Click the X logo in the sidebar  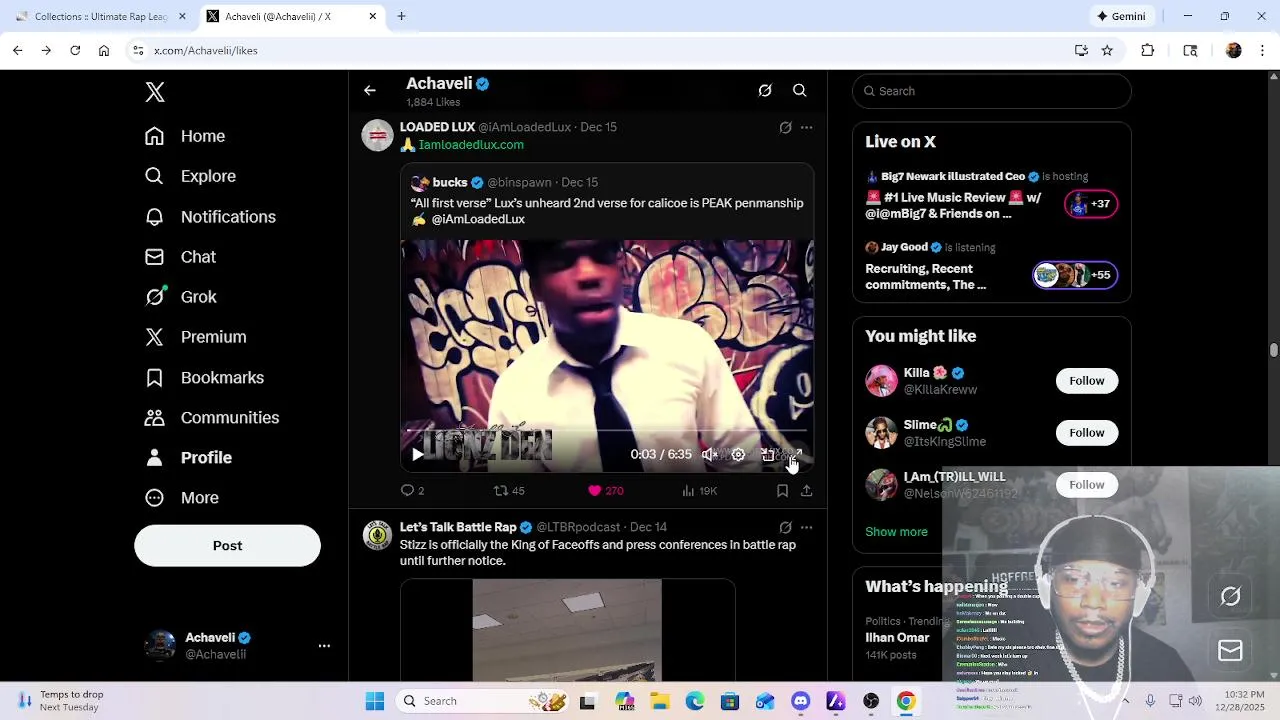pyautogui.click(x=155, y=92)
